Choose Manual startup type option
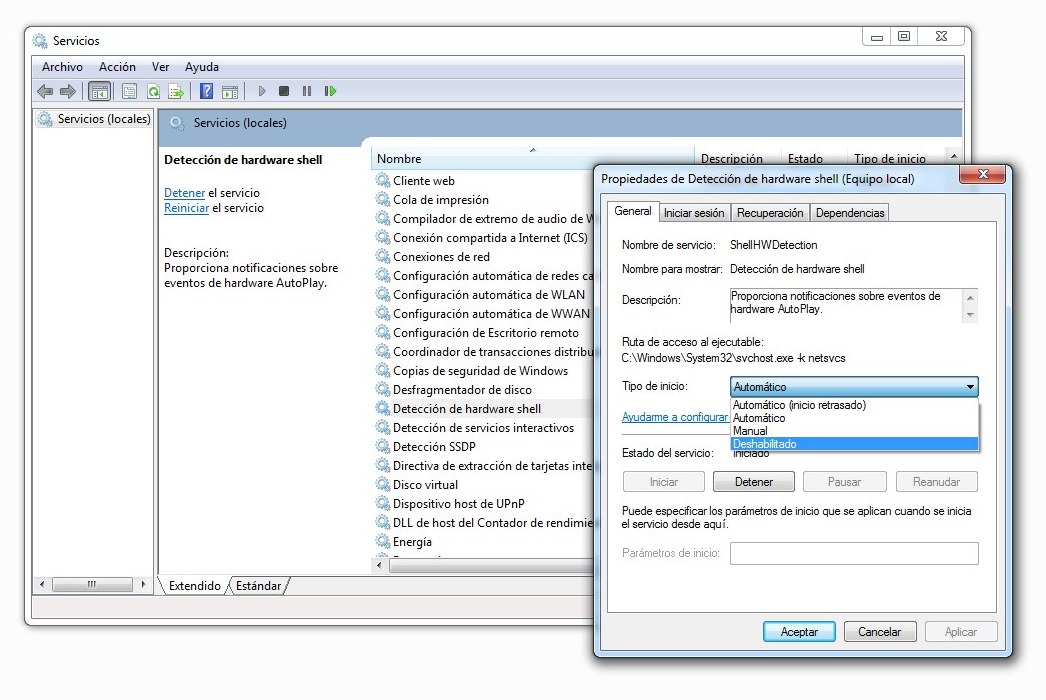The image size is (1046, 700). pos(855,430)
